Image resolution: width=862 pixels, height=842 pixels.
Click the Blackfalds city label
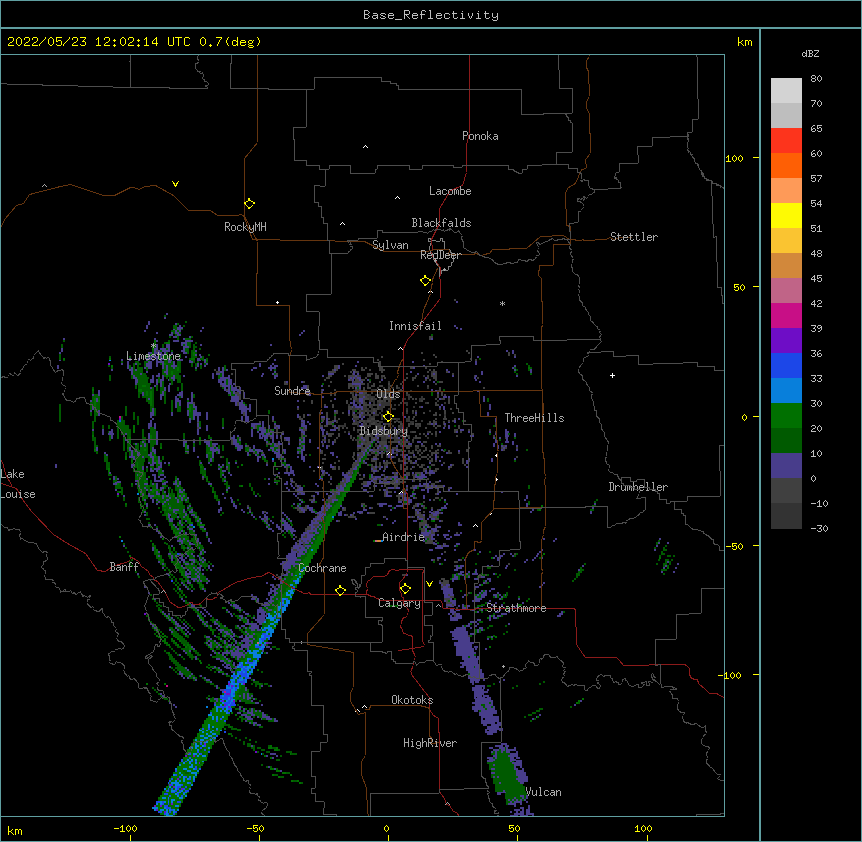[x=441, y=223]
